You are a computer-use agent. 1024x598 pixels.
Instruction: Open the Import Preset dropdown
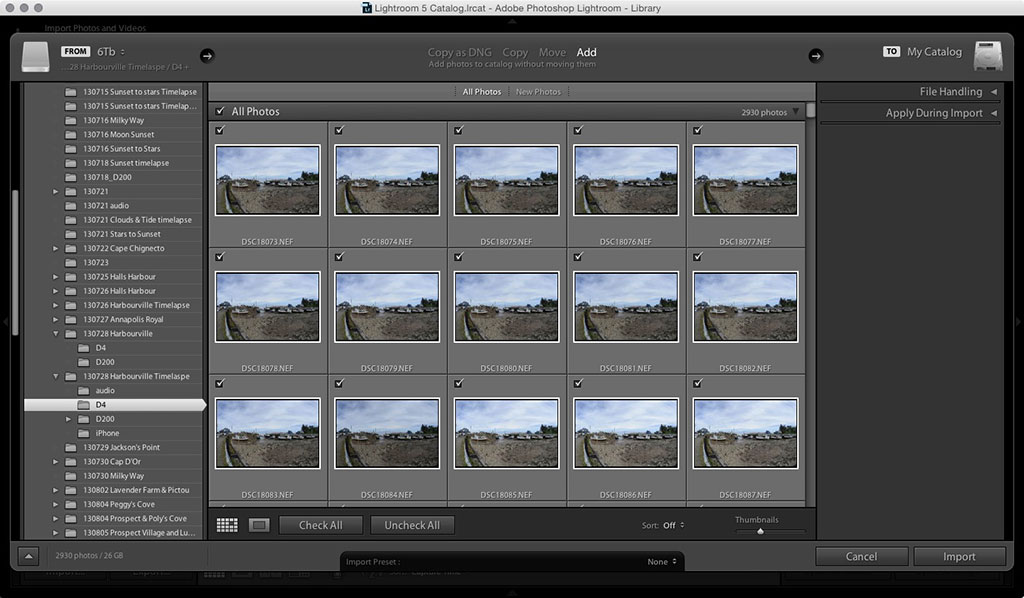pyautogui.click(x=662, y=561)
